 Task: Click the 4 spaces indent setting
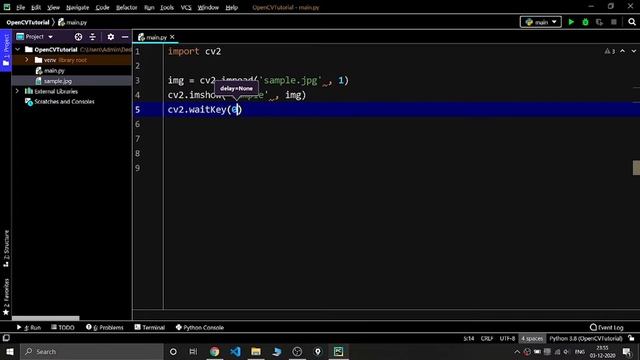[x=532, y=338]
